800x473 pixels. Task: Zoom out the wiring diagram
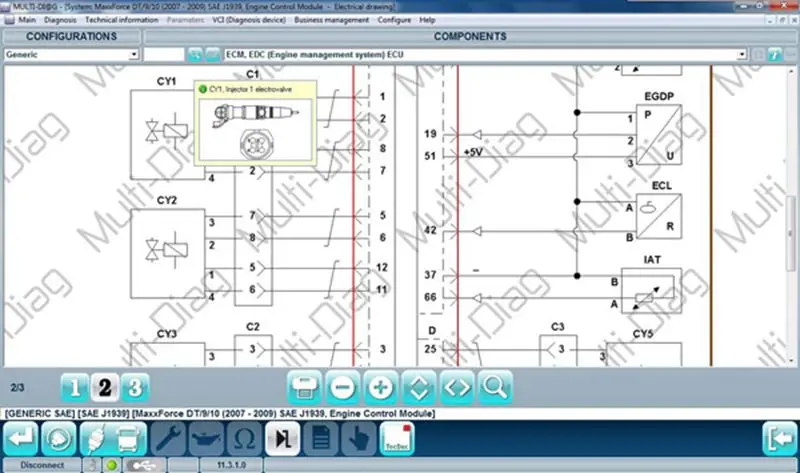[x=342, y=388]
